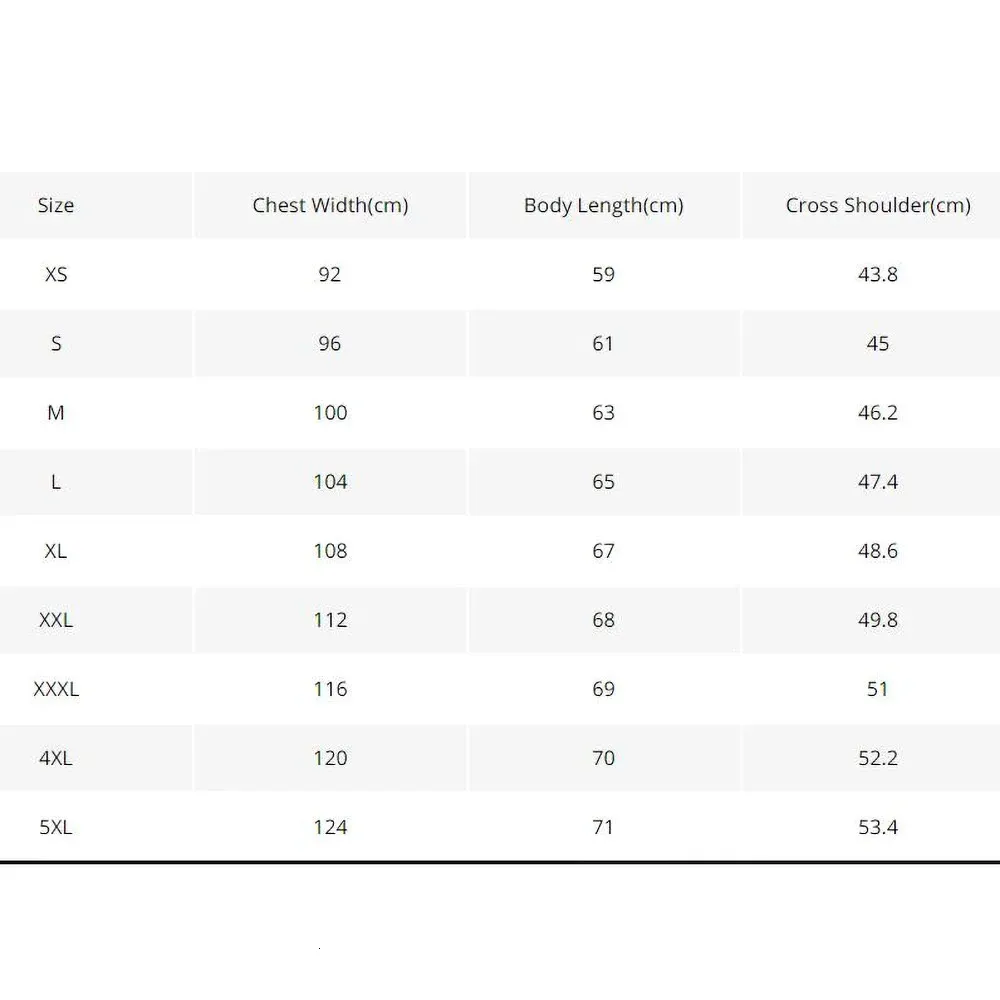Click chest width value 92
Viewport: 1000px width, 1000px height.
330,274
